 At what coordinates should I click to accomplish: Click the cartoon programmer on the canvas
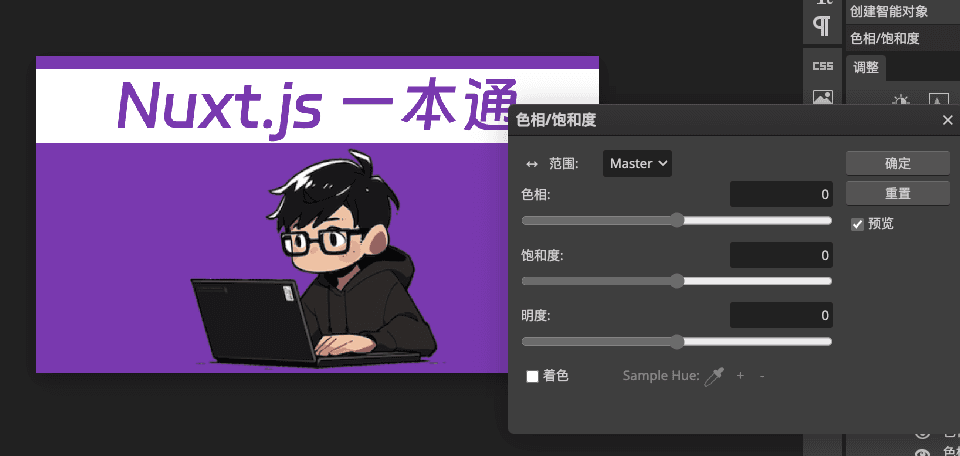click(315, 259)
